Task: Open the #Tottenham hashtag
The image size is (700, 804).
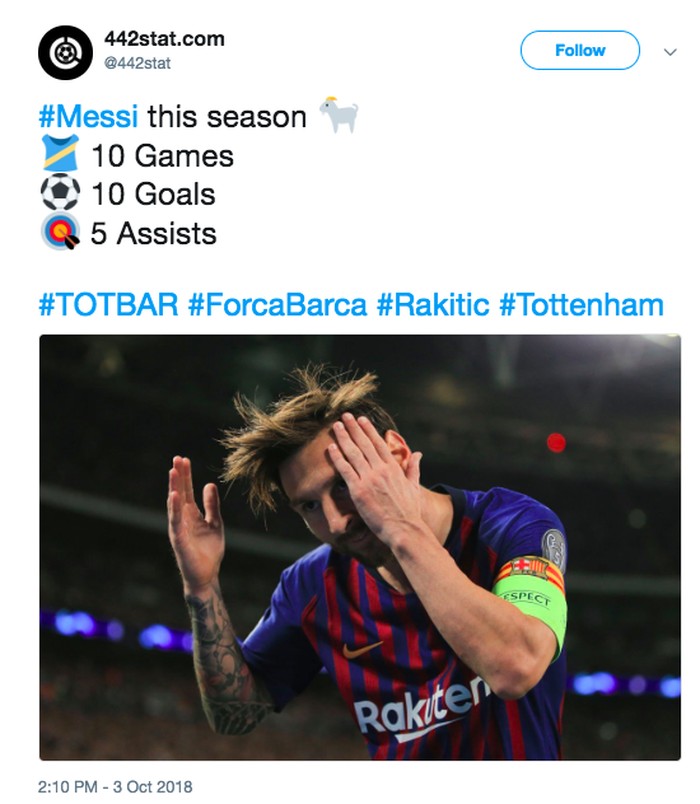Action: pos(580,305)
